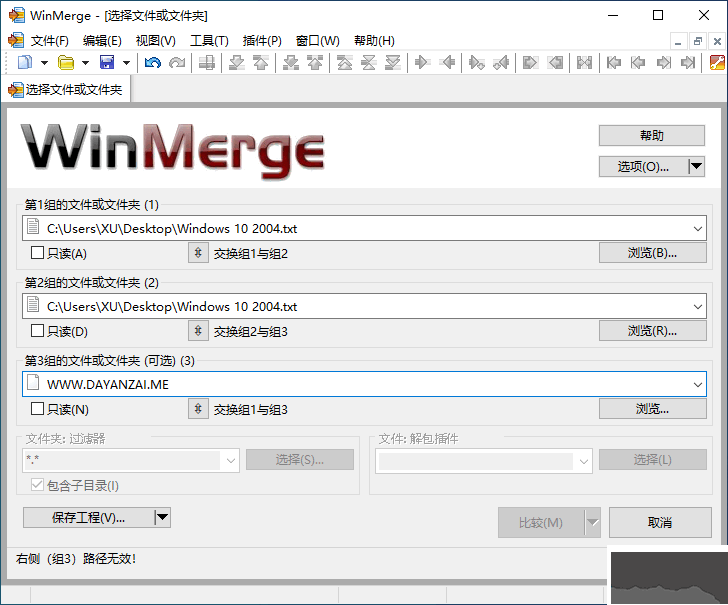Click swap icon beside 交换组1与组2
The image size is (728, 605).
coord(198,253)
